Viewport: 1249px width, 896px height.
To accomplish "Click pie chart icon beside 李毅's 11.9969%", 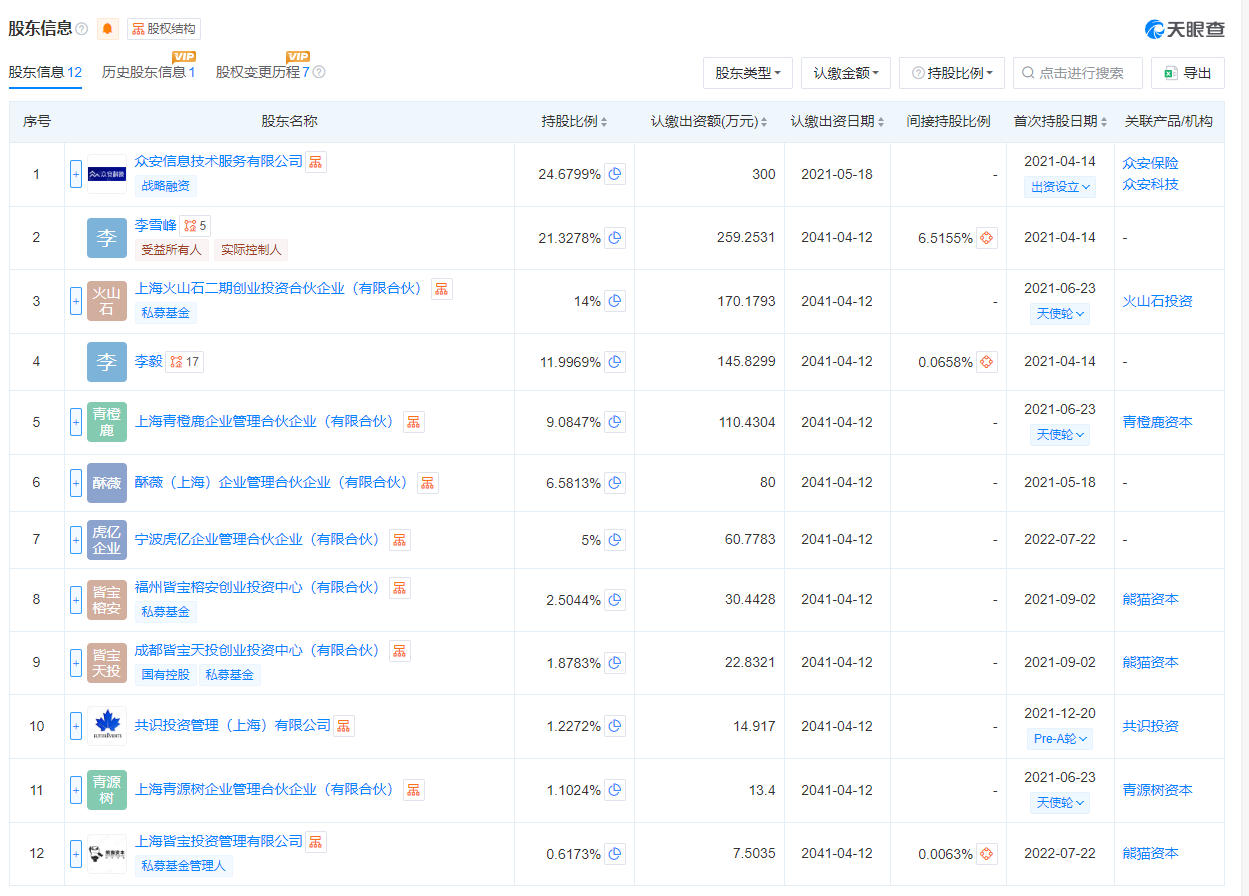I will [615, 362].
